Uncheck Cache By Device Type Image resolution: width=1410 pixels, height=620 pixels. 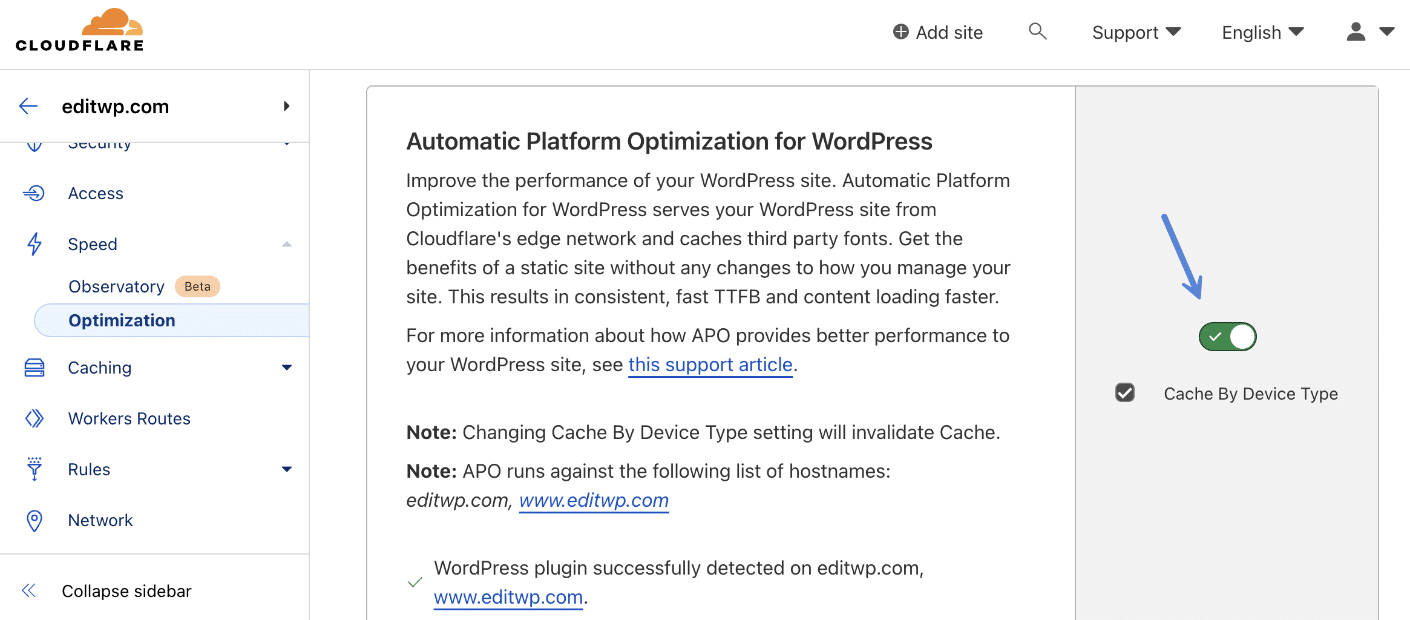[1124, 393]
